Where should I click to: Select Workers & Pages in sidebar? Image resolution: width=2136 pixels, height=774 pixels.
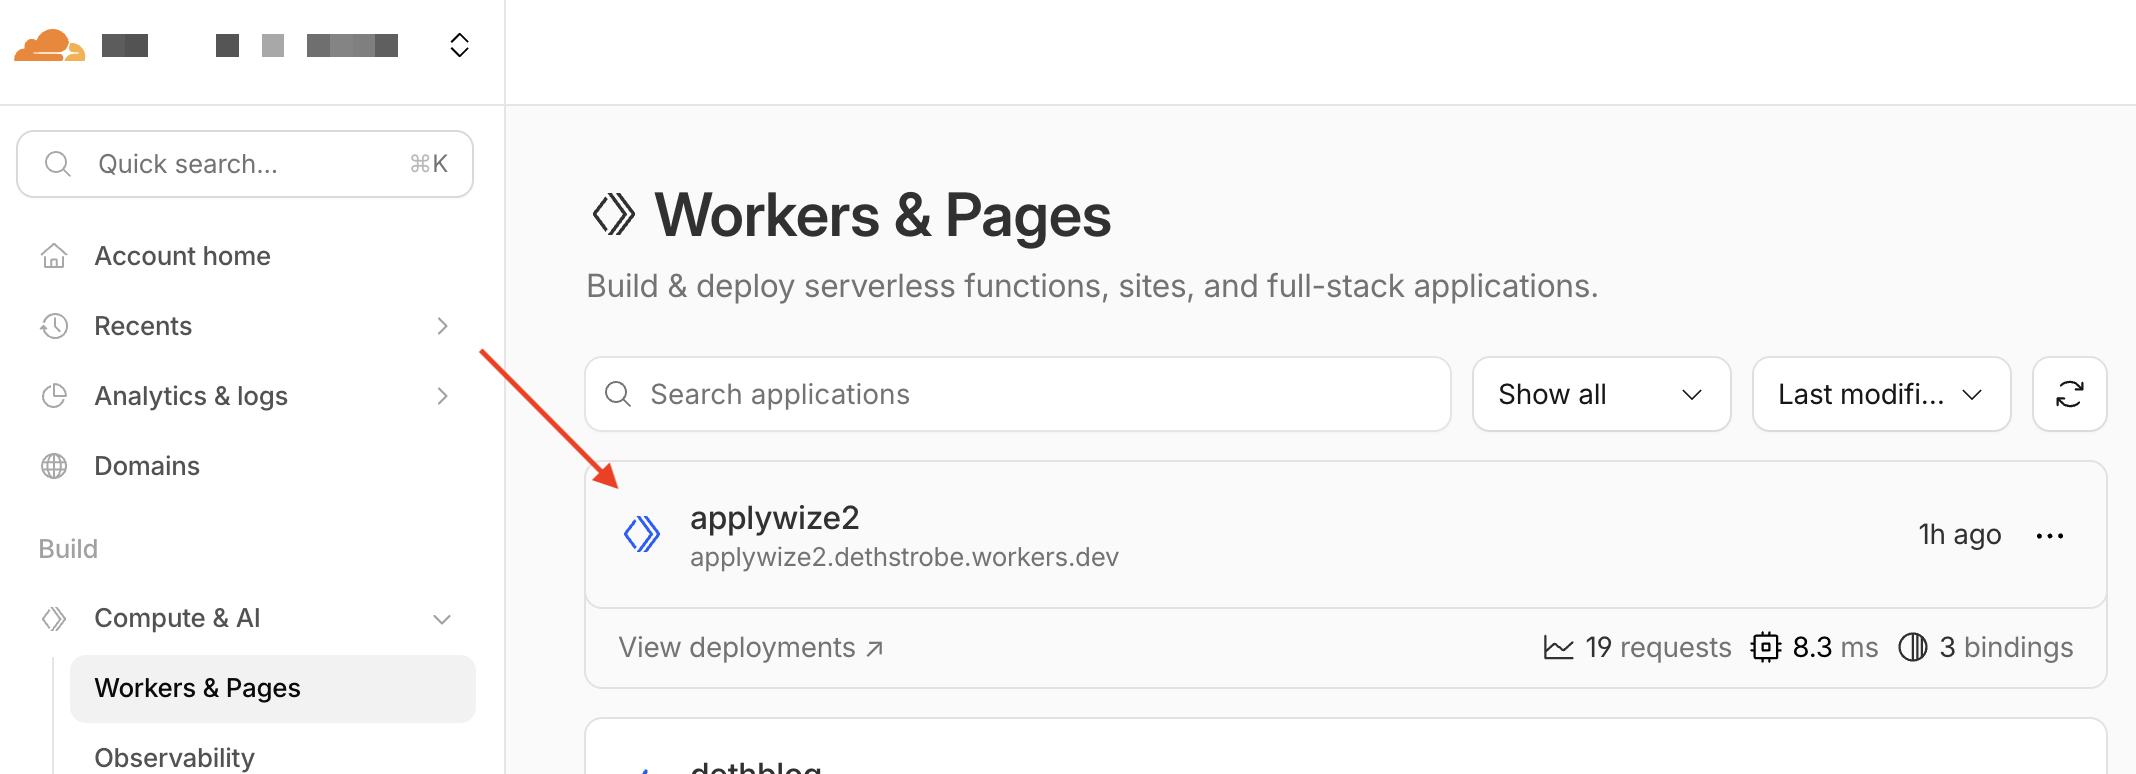coord(273,688)
